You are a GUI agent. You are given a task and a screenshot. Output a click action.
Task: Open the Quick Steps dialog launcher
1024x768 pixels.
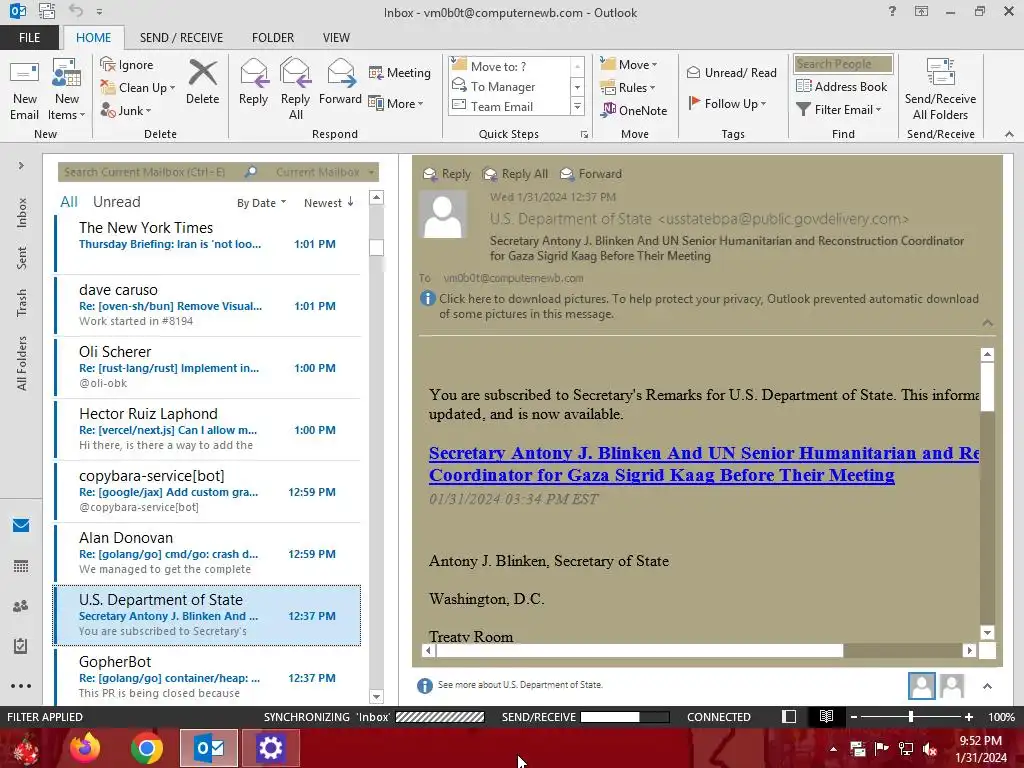584,134
